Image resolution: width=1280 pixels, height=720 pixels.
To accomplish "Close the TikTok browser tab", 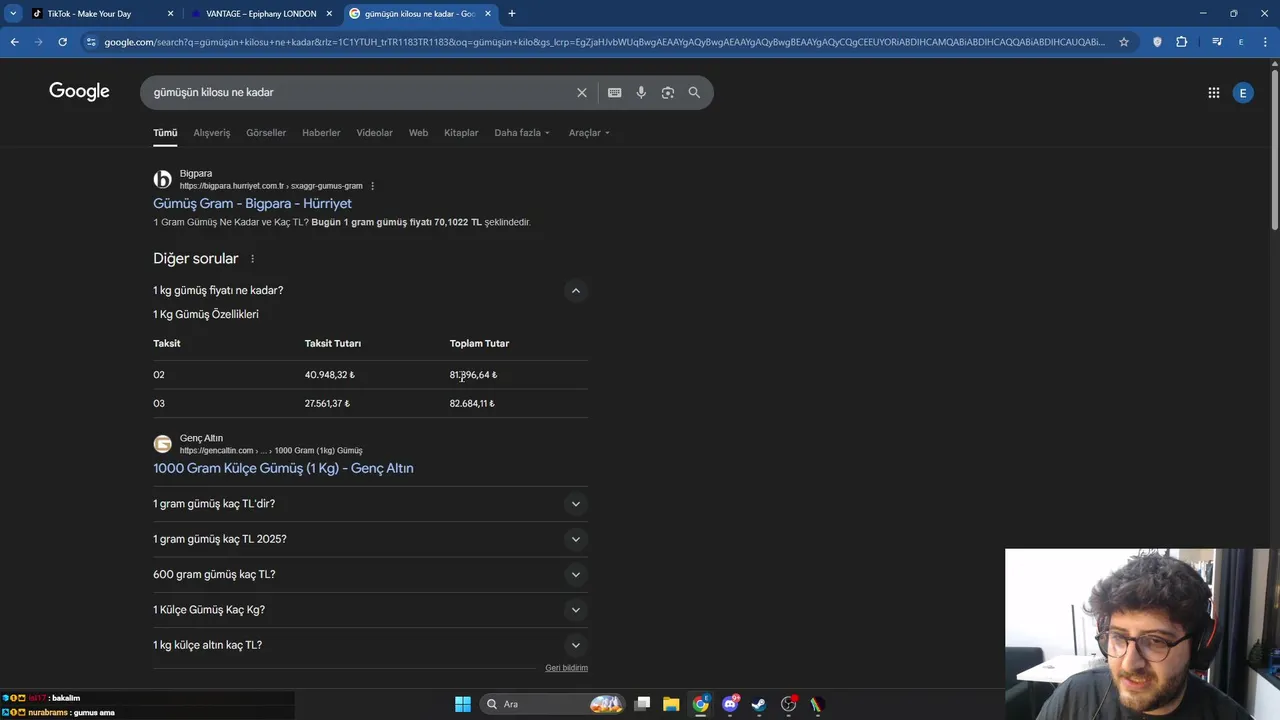I will (170, 13).
